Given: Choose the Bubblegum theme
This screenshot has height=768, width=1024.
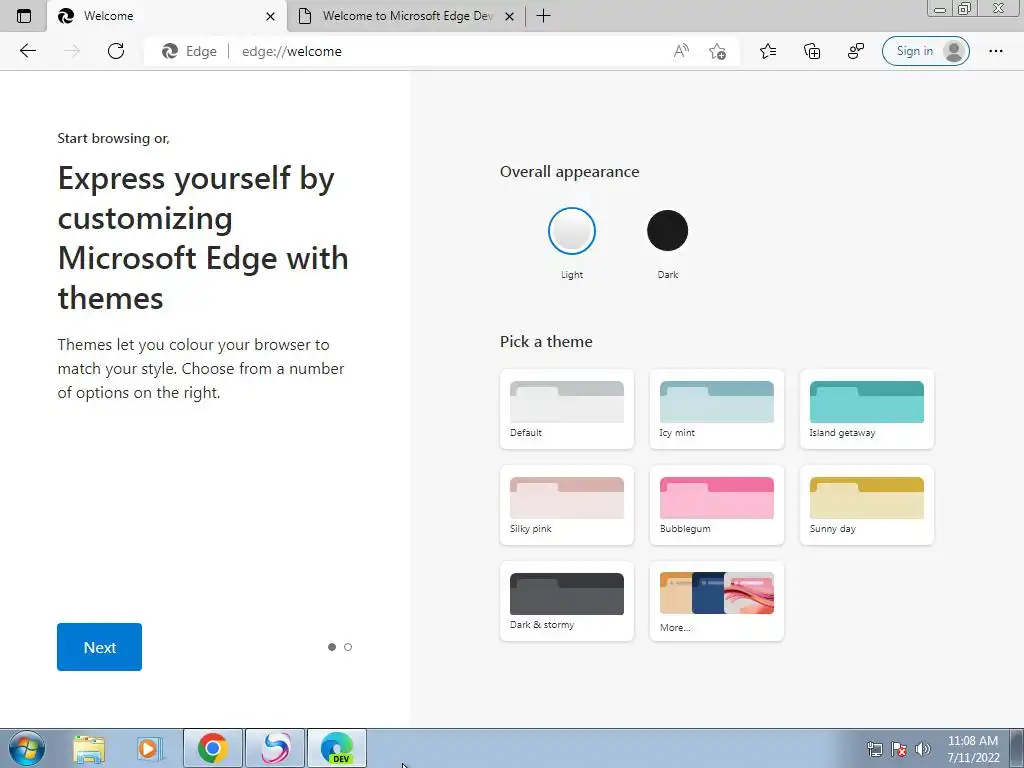Looking at the screenshot, I should (716, 505).
